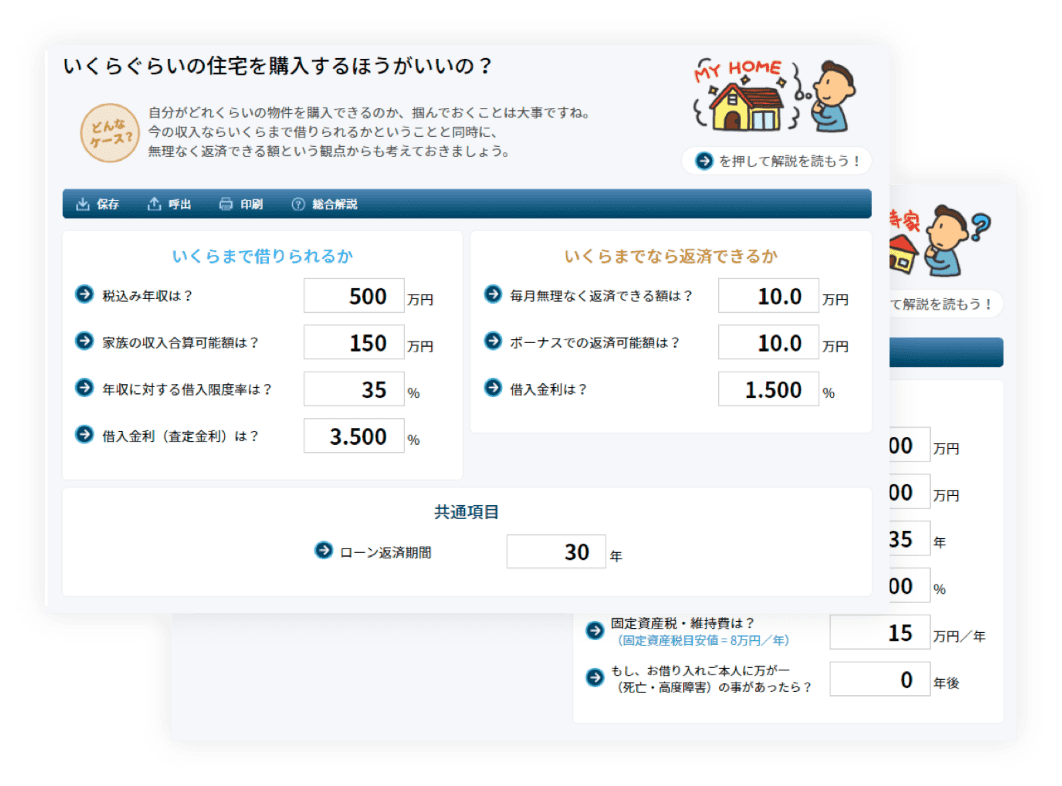Click the 保存 save toolbar item
Image resolution: width=1062 pixels, height=786 pixels.
coord(97,204)
